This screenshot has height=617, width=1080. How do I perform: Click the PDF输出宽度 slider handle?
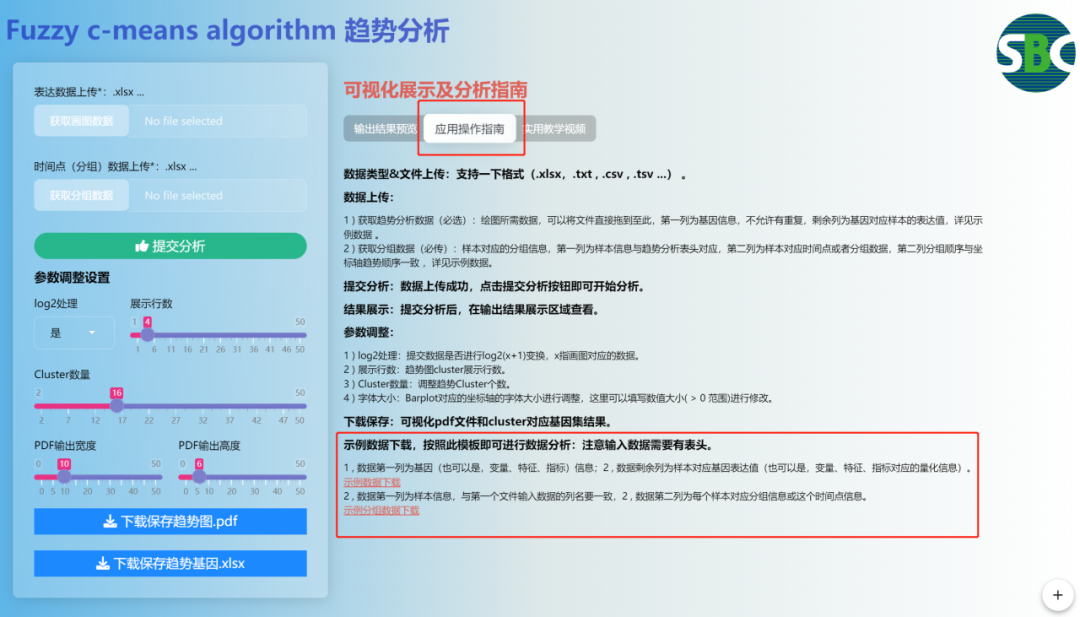click(64, 477)
